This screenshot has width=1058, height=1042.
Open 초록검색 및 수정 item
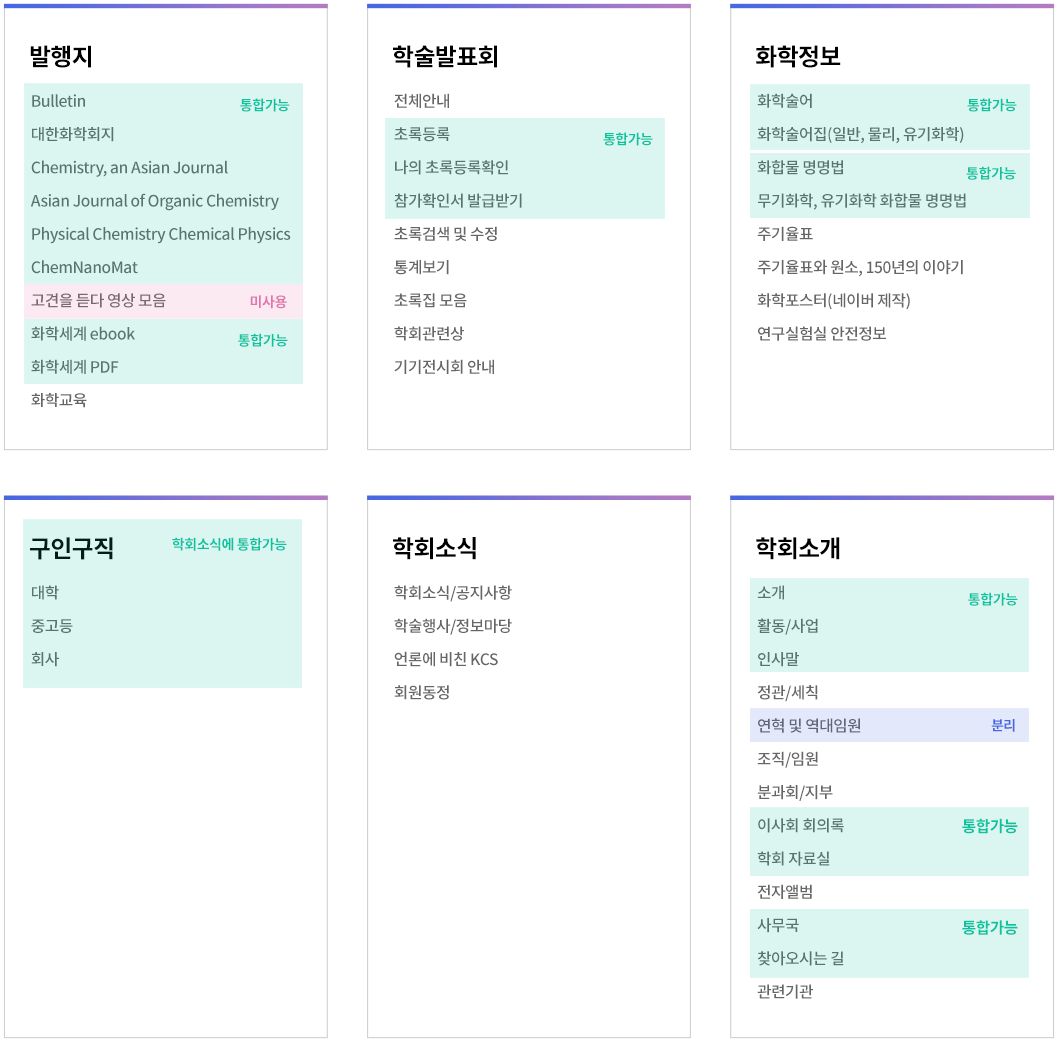(x=445, y=234)
